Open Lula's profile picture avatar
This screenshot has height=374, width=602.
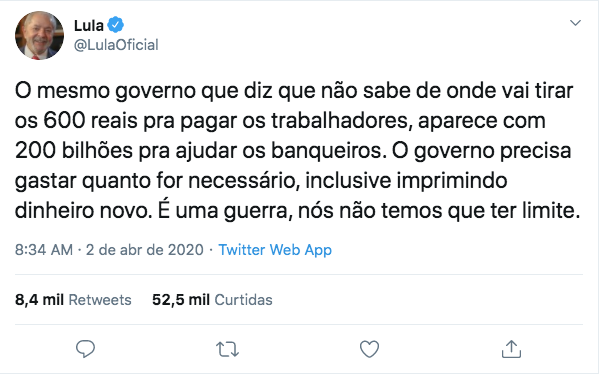click(x=39, y=35)
